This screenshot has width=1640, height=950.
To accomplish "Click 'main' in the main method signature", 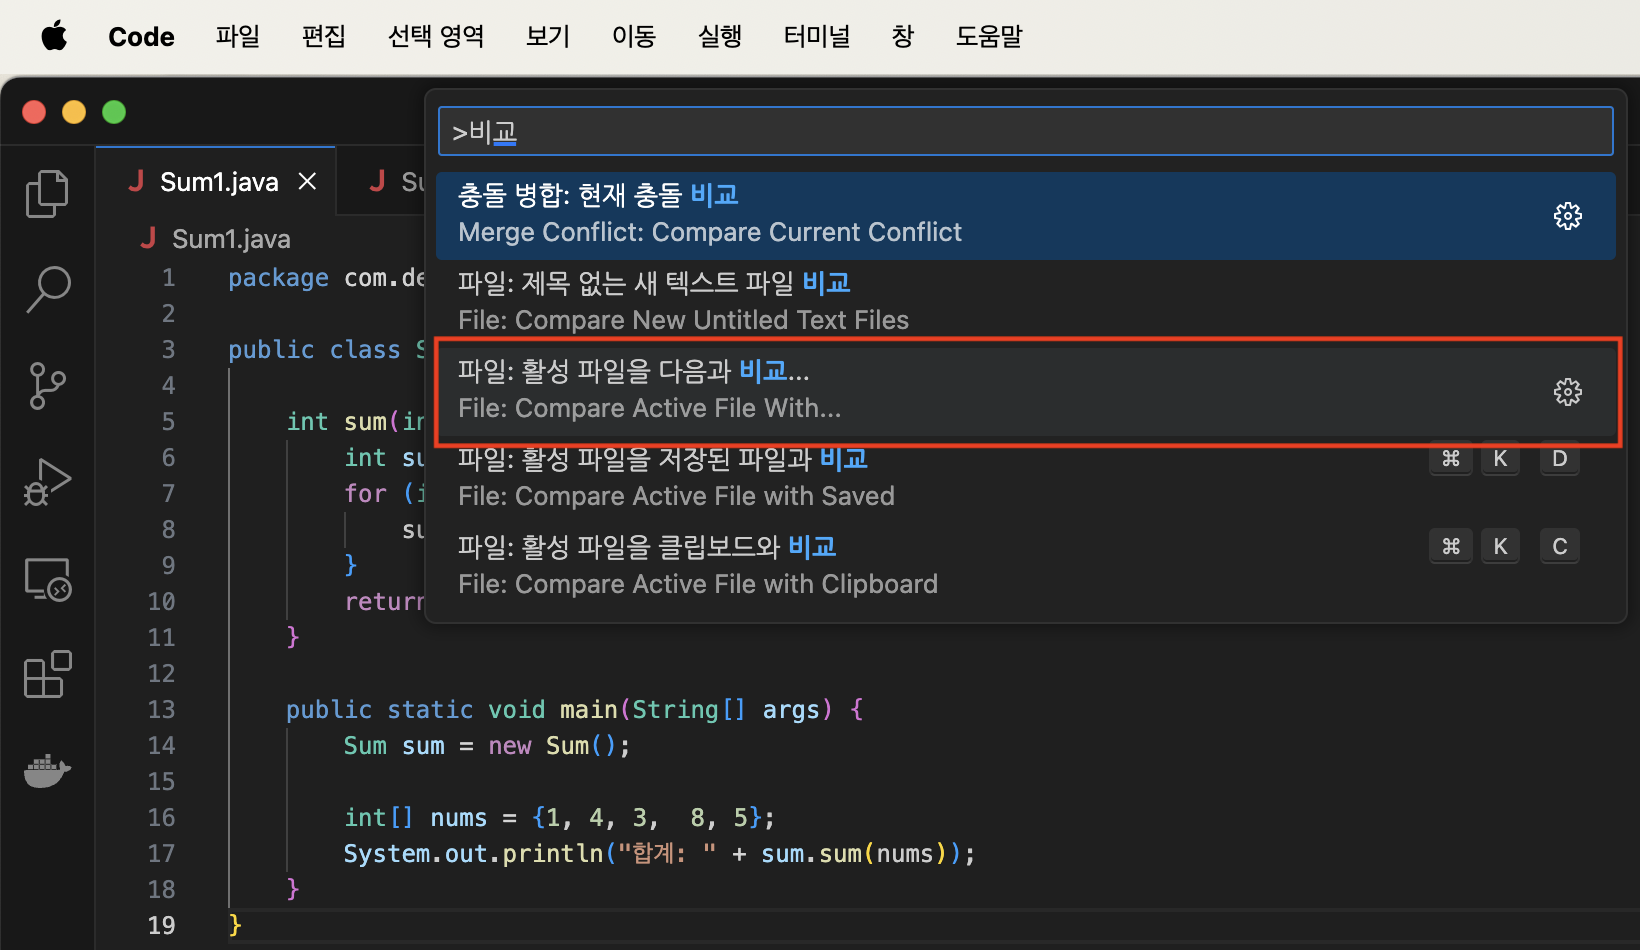I will tap(588, 709).
